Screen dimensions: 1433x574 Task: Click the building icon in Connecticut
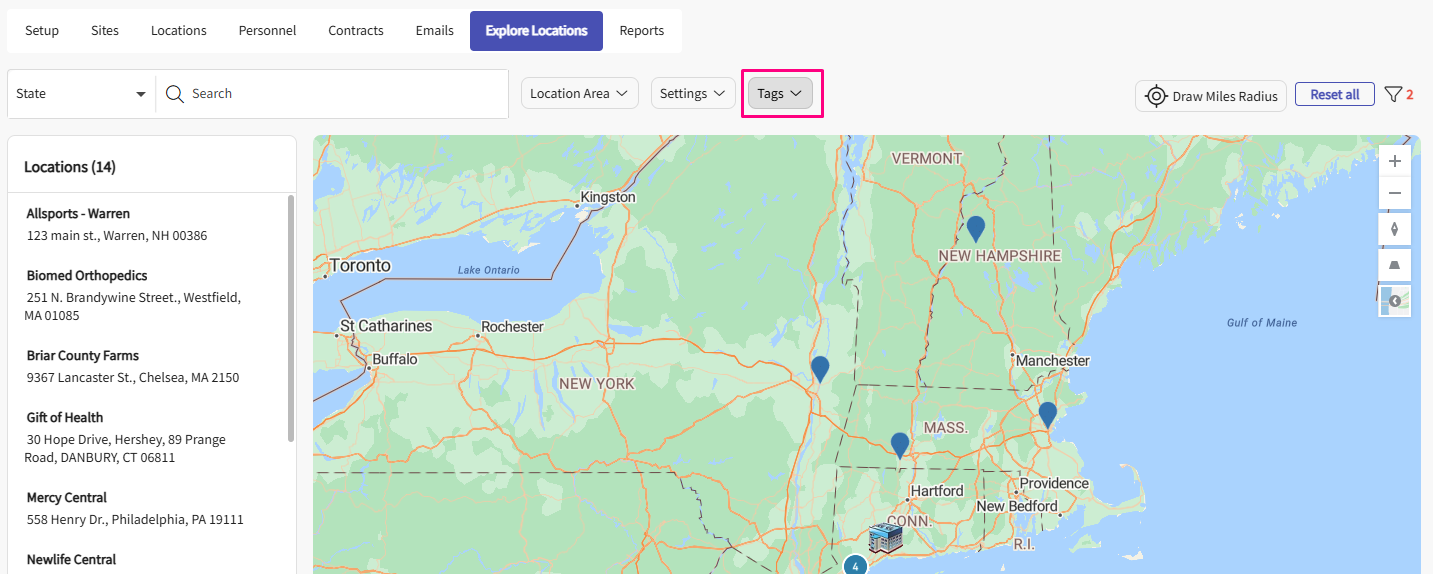point(885,538)
